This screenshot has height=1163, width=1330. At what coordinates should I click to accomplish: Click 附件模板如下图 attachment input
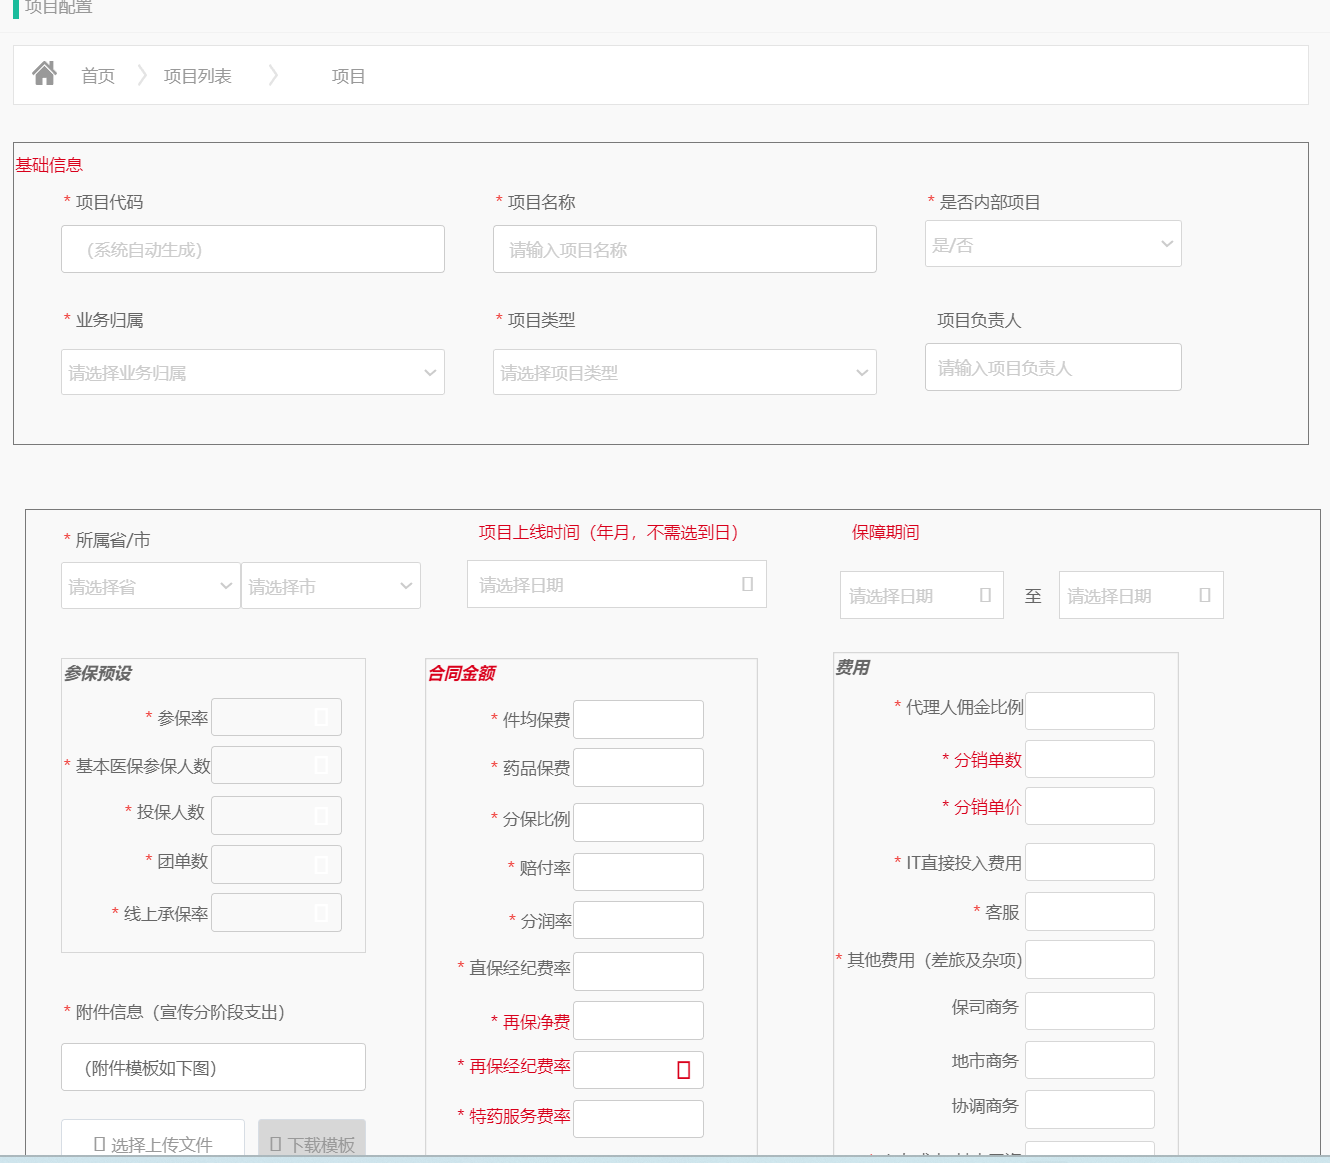213,1067
